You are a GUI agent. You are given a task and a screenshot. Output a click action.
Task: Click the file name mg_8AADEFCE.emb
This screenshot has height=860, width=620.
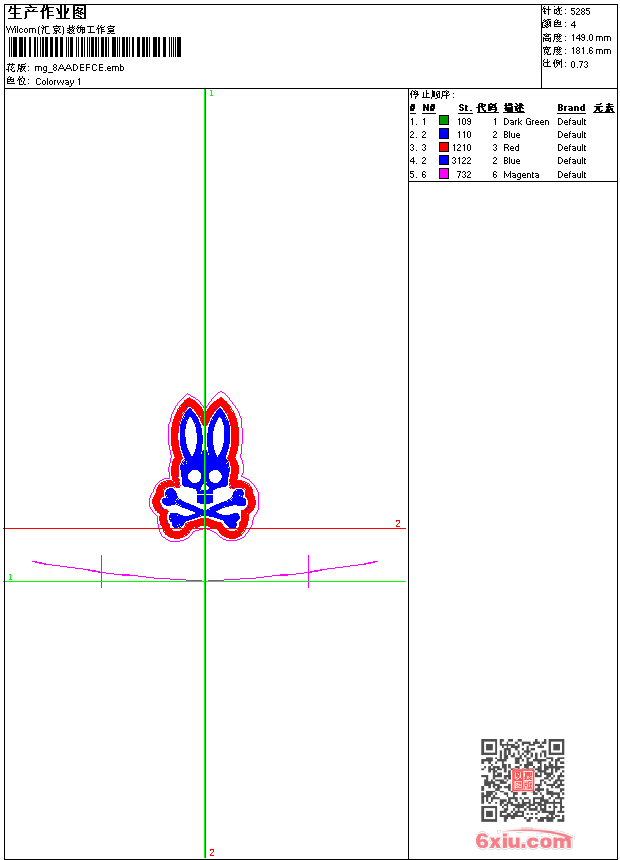tap(80, 68)
